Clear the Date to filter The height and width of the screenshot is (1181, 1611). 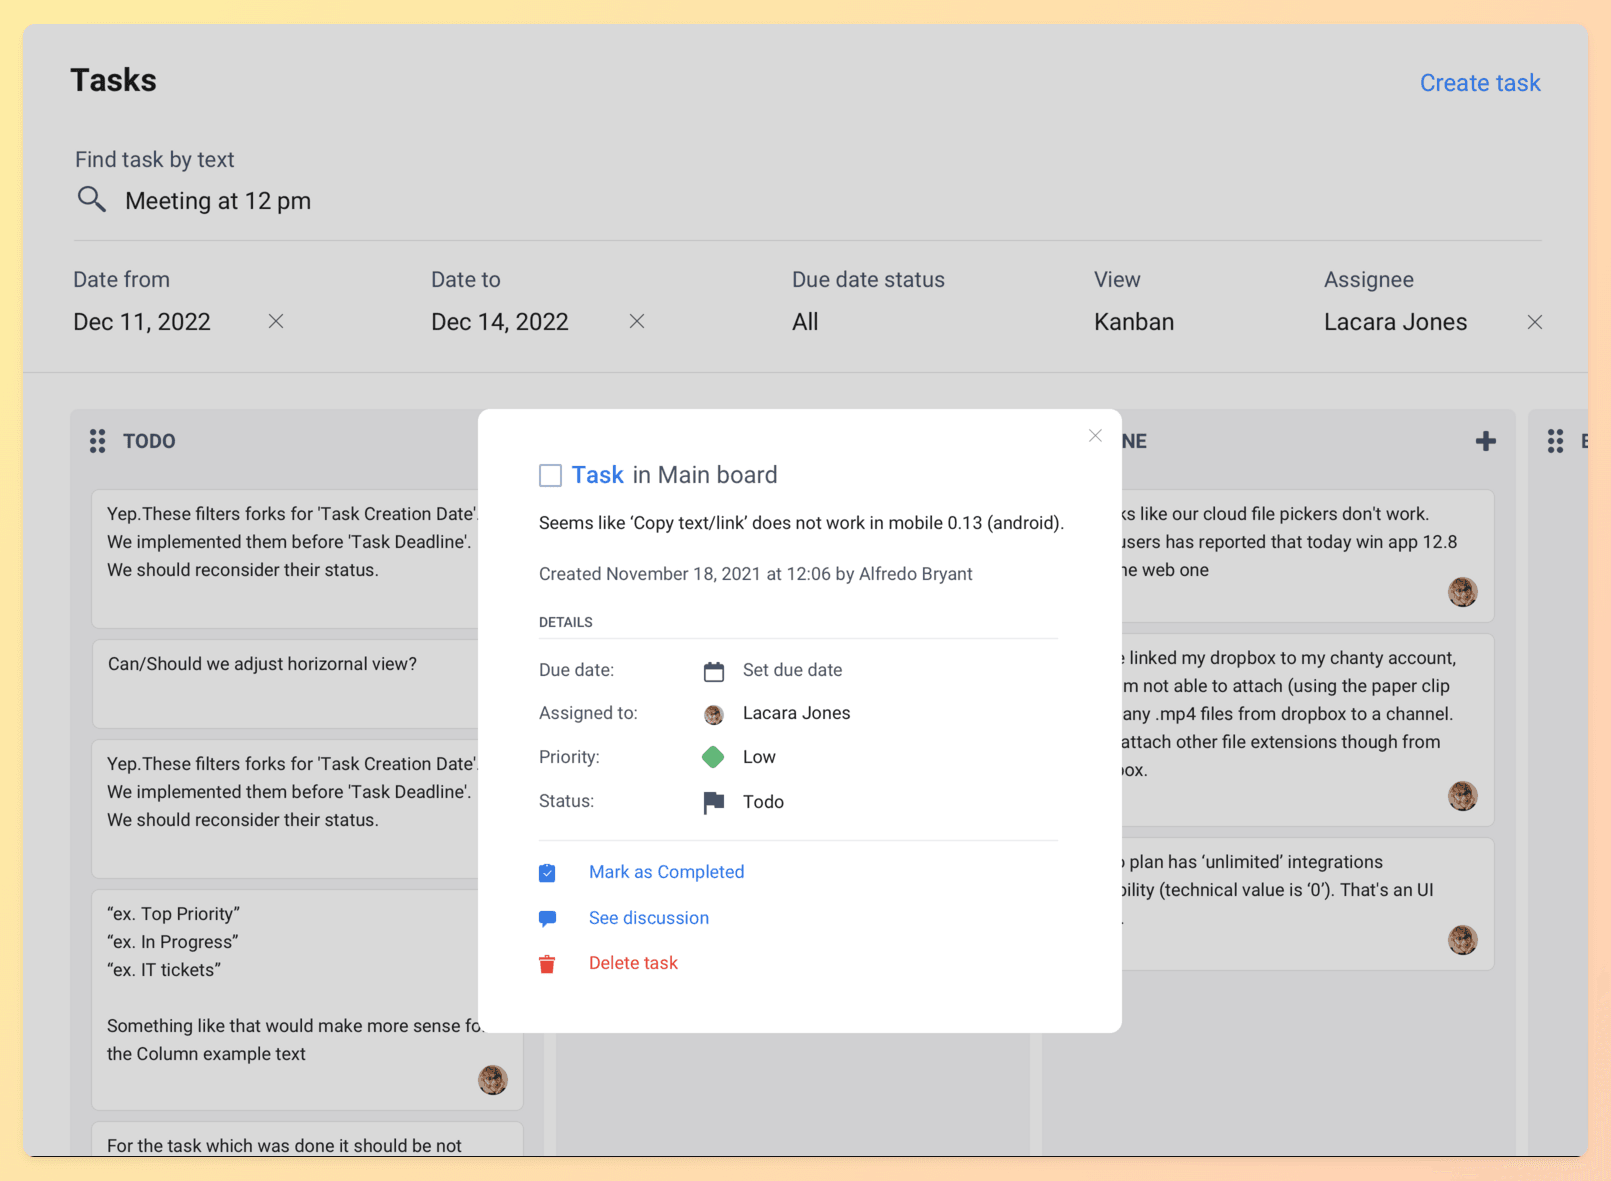(x=637, y=321)
